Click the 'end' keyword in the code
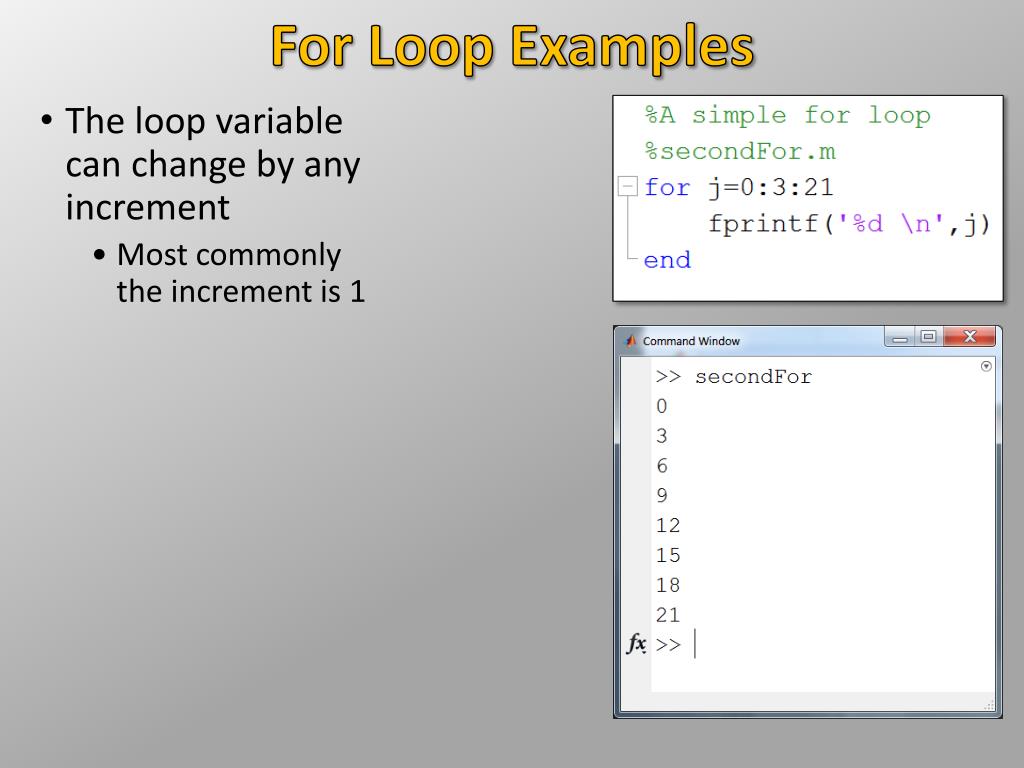 (667, 260)
